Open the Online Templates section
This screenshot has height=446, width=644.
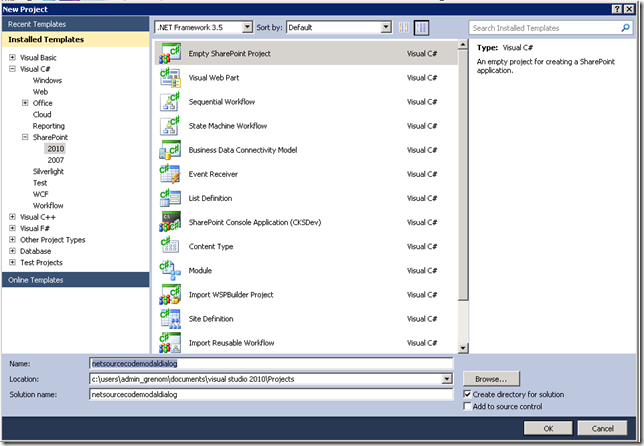coord(75,280)
